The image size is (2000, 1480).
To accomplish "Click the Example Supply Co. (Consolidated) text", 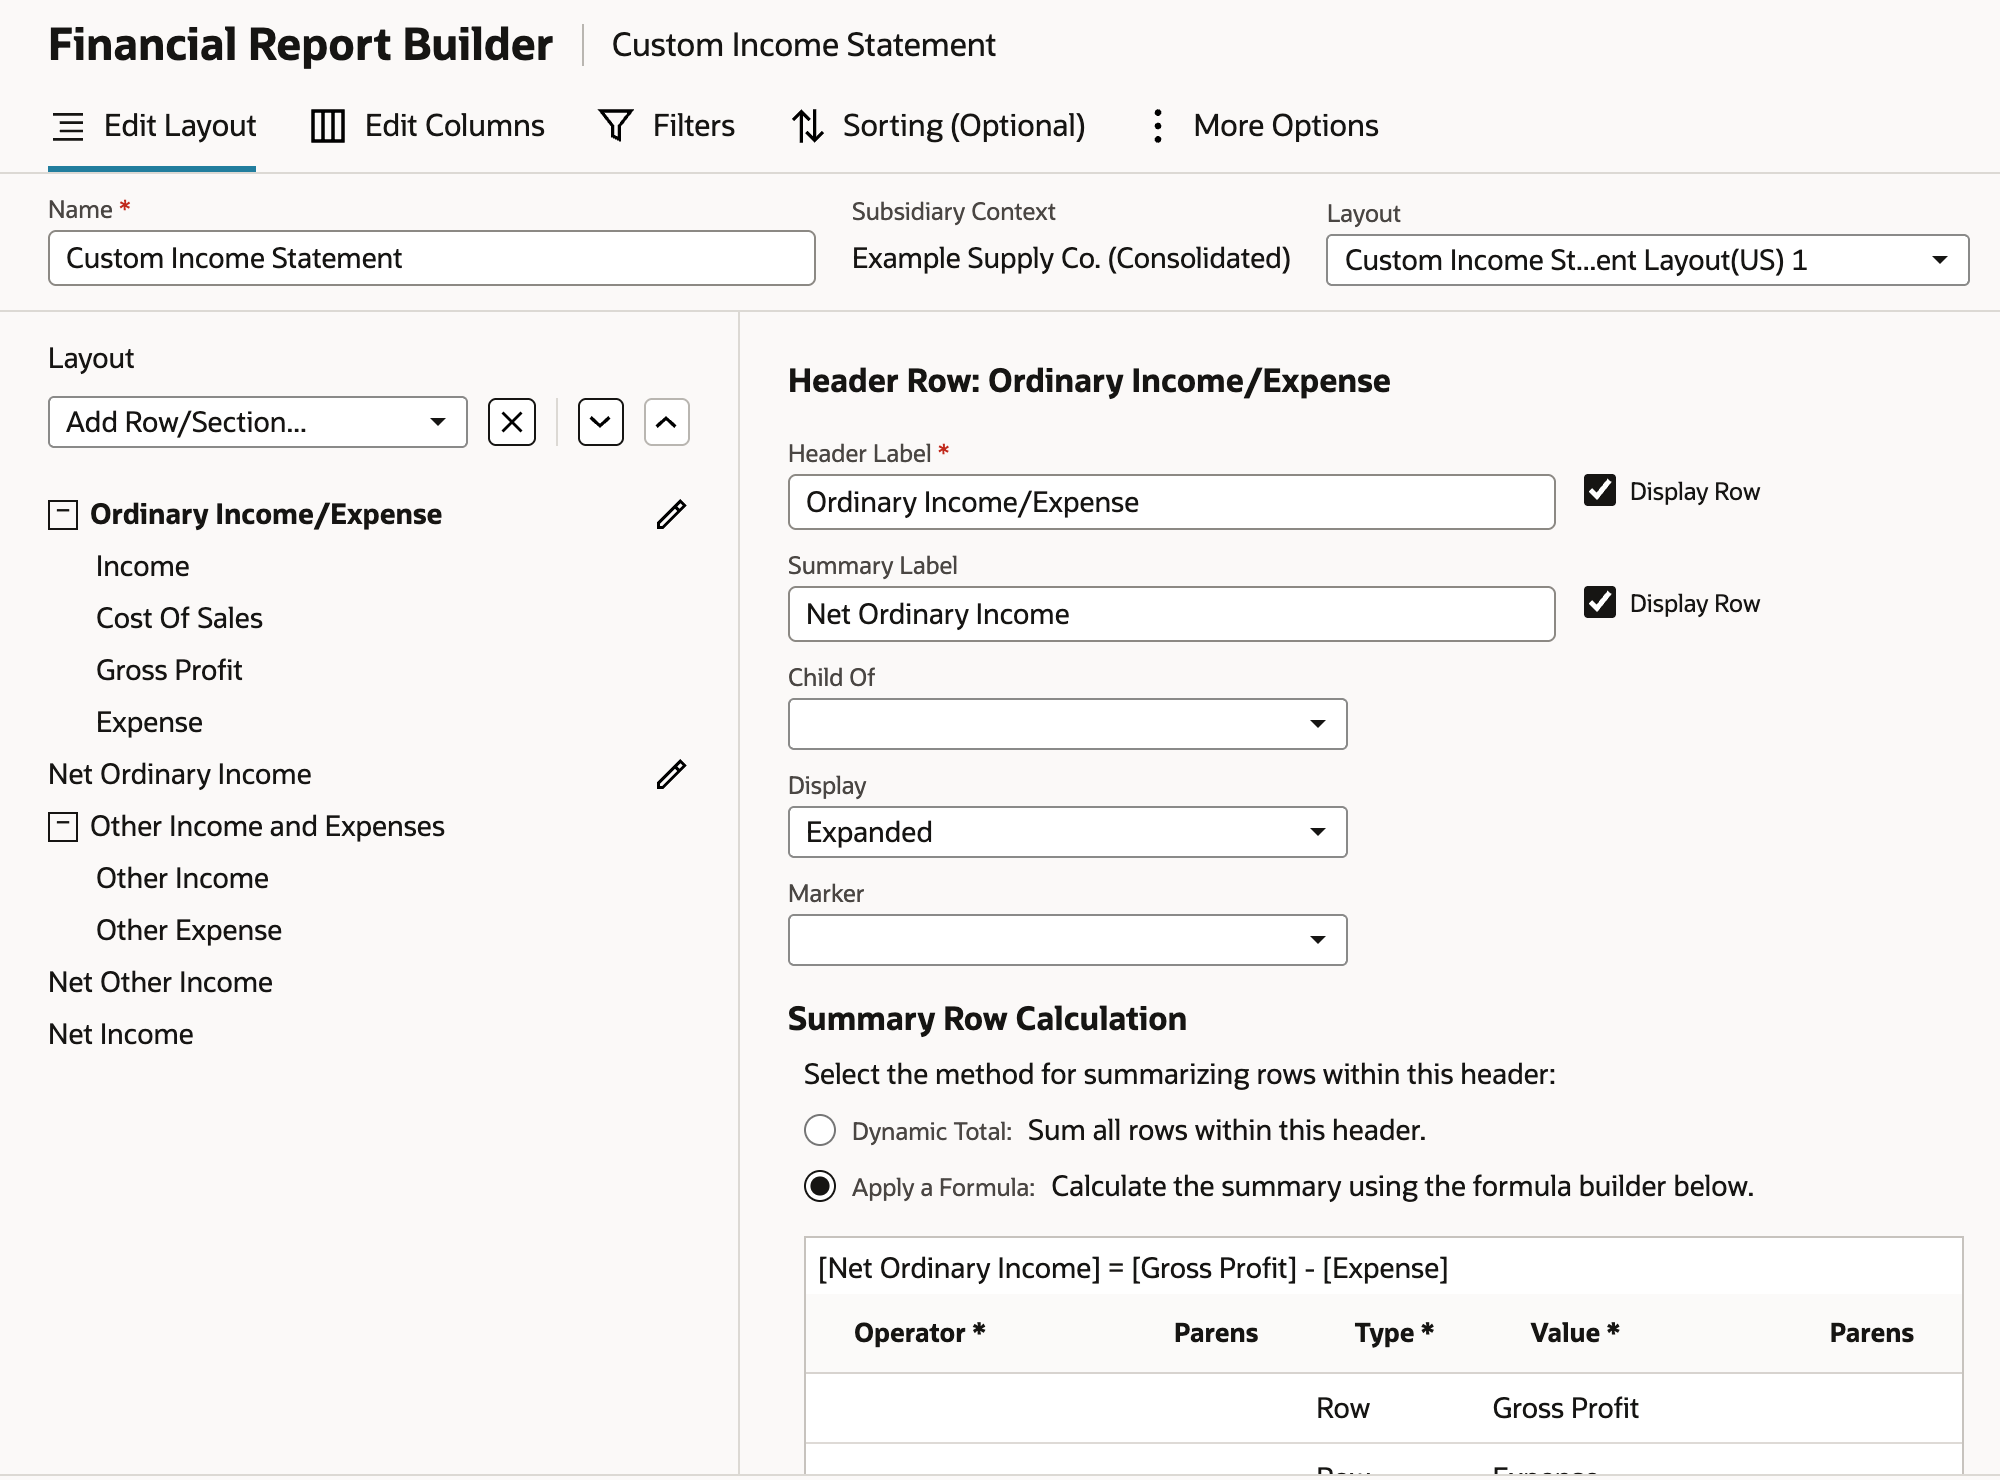I will [x=1071, y=258].
